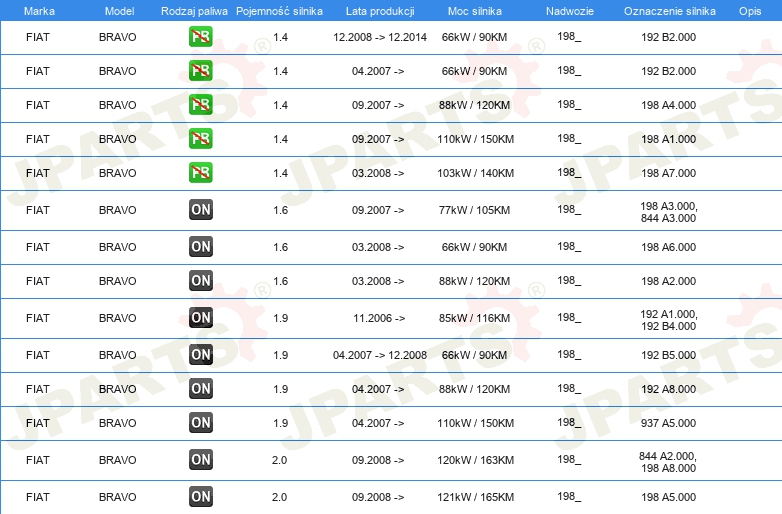This screenshot has height=514, width=782.
Task: Click the petrol icon in the 198 A7.000 row
Action: pos(200,172)
